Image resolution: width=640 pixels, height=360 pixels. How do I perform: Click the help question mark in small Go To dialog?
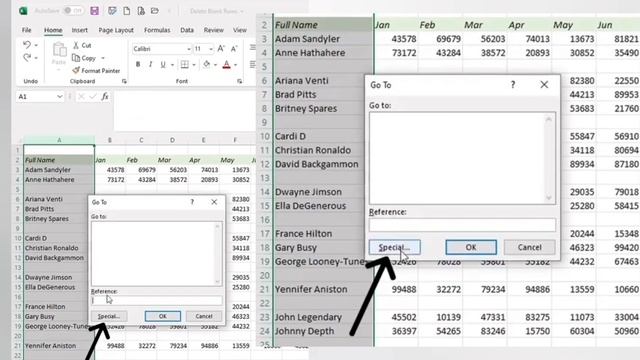192,202
